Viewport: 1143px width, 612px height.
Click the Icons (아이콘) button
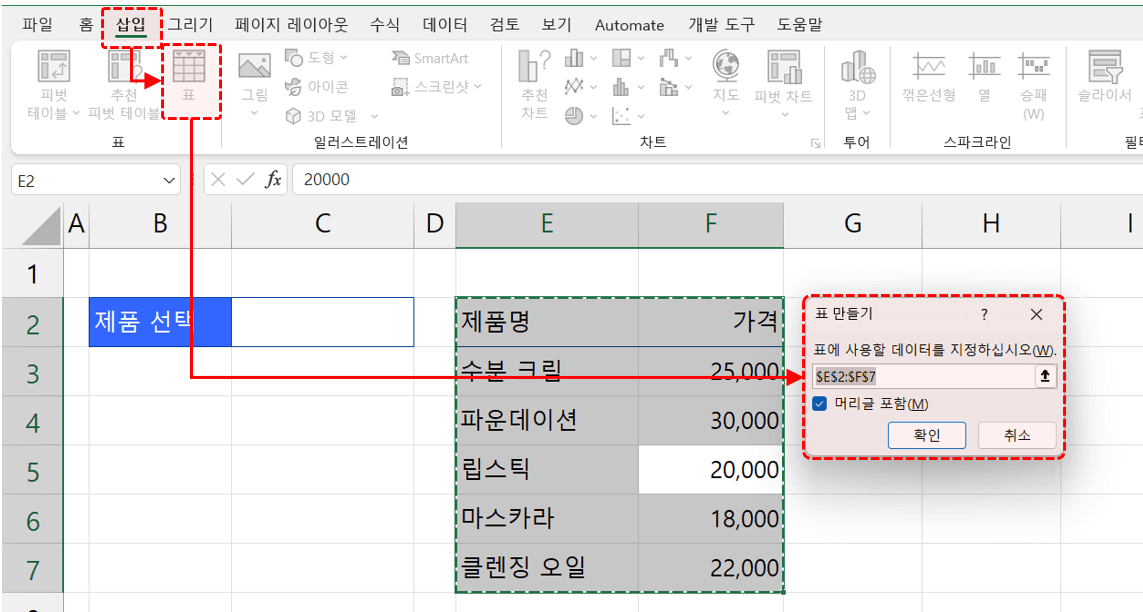coord(316,87)
